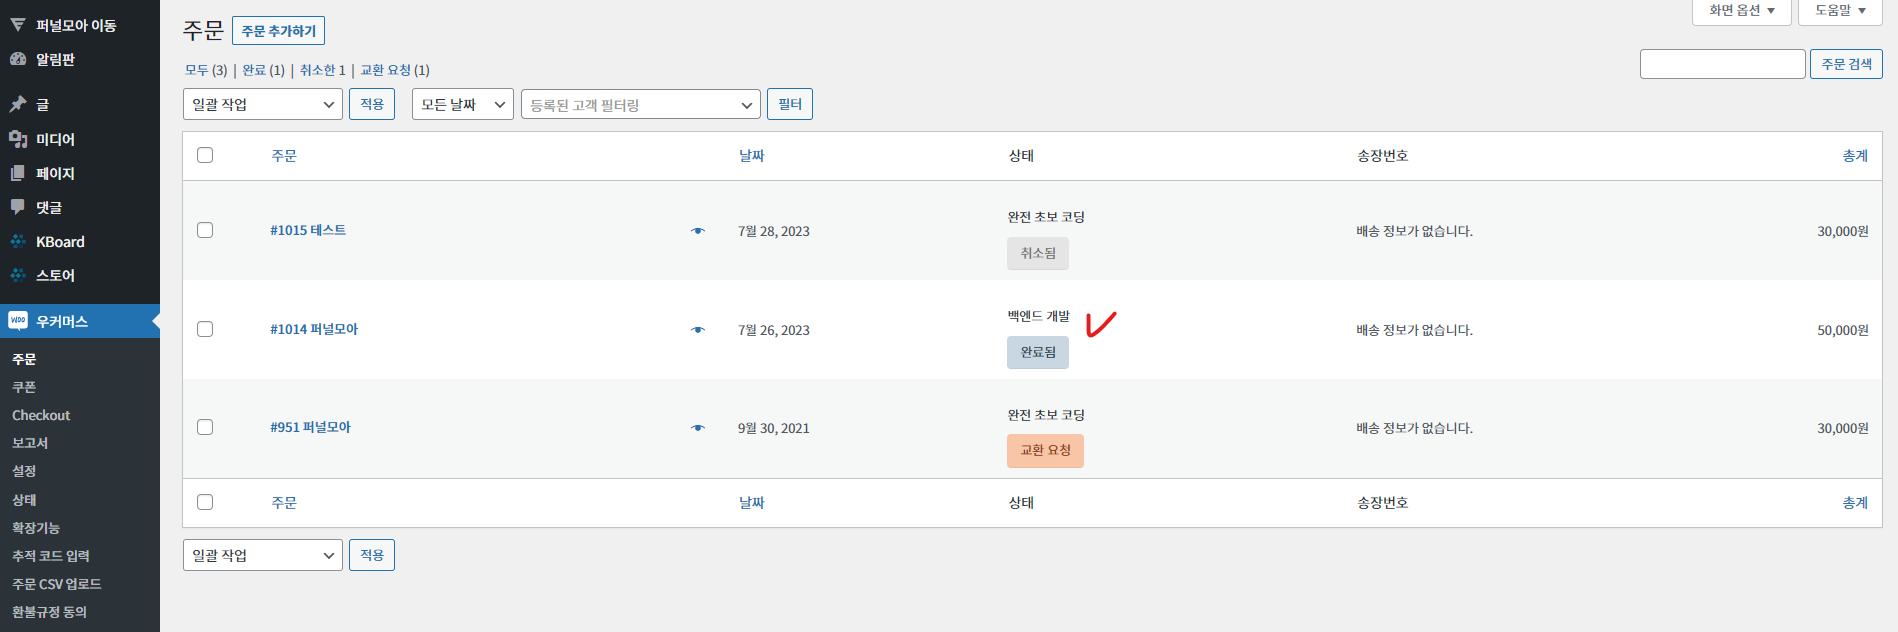The height and width of the screenshot is (632, 1898).
Task: Preview order #1014 with the eye icon
Action: point(698,330)
